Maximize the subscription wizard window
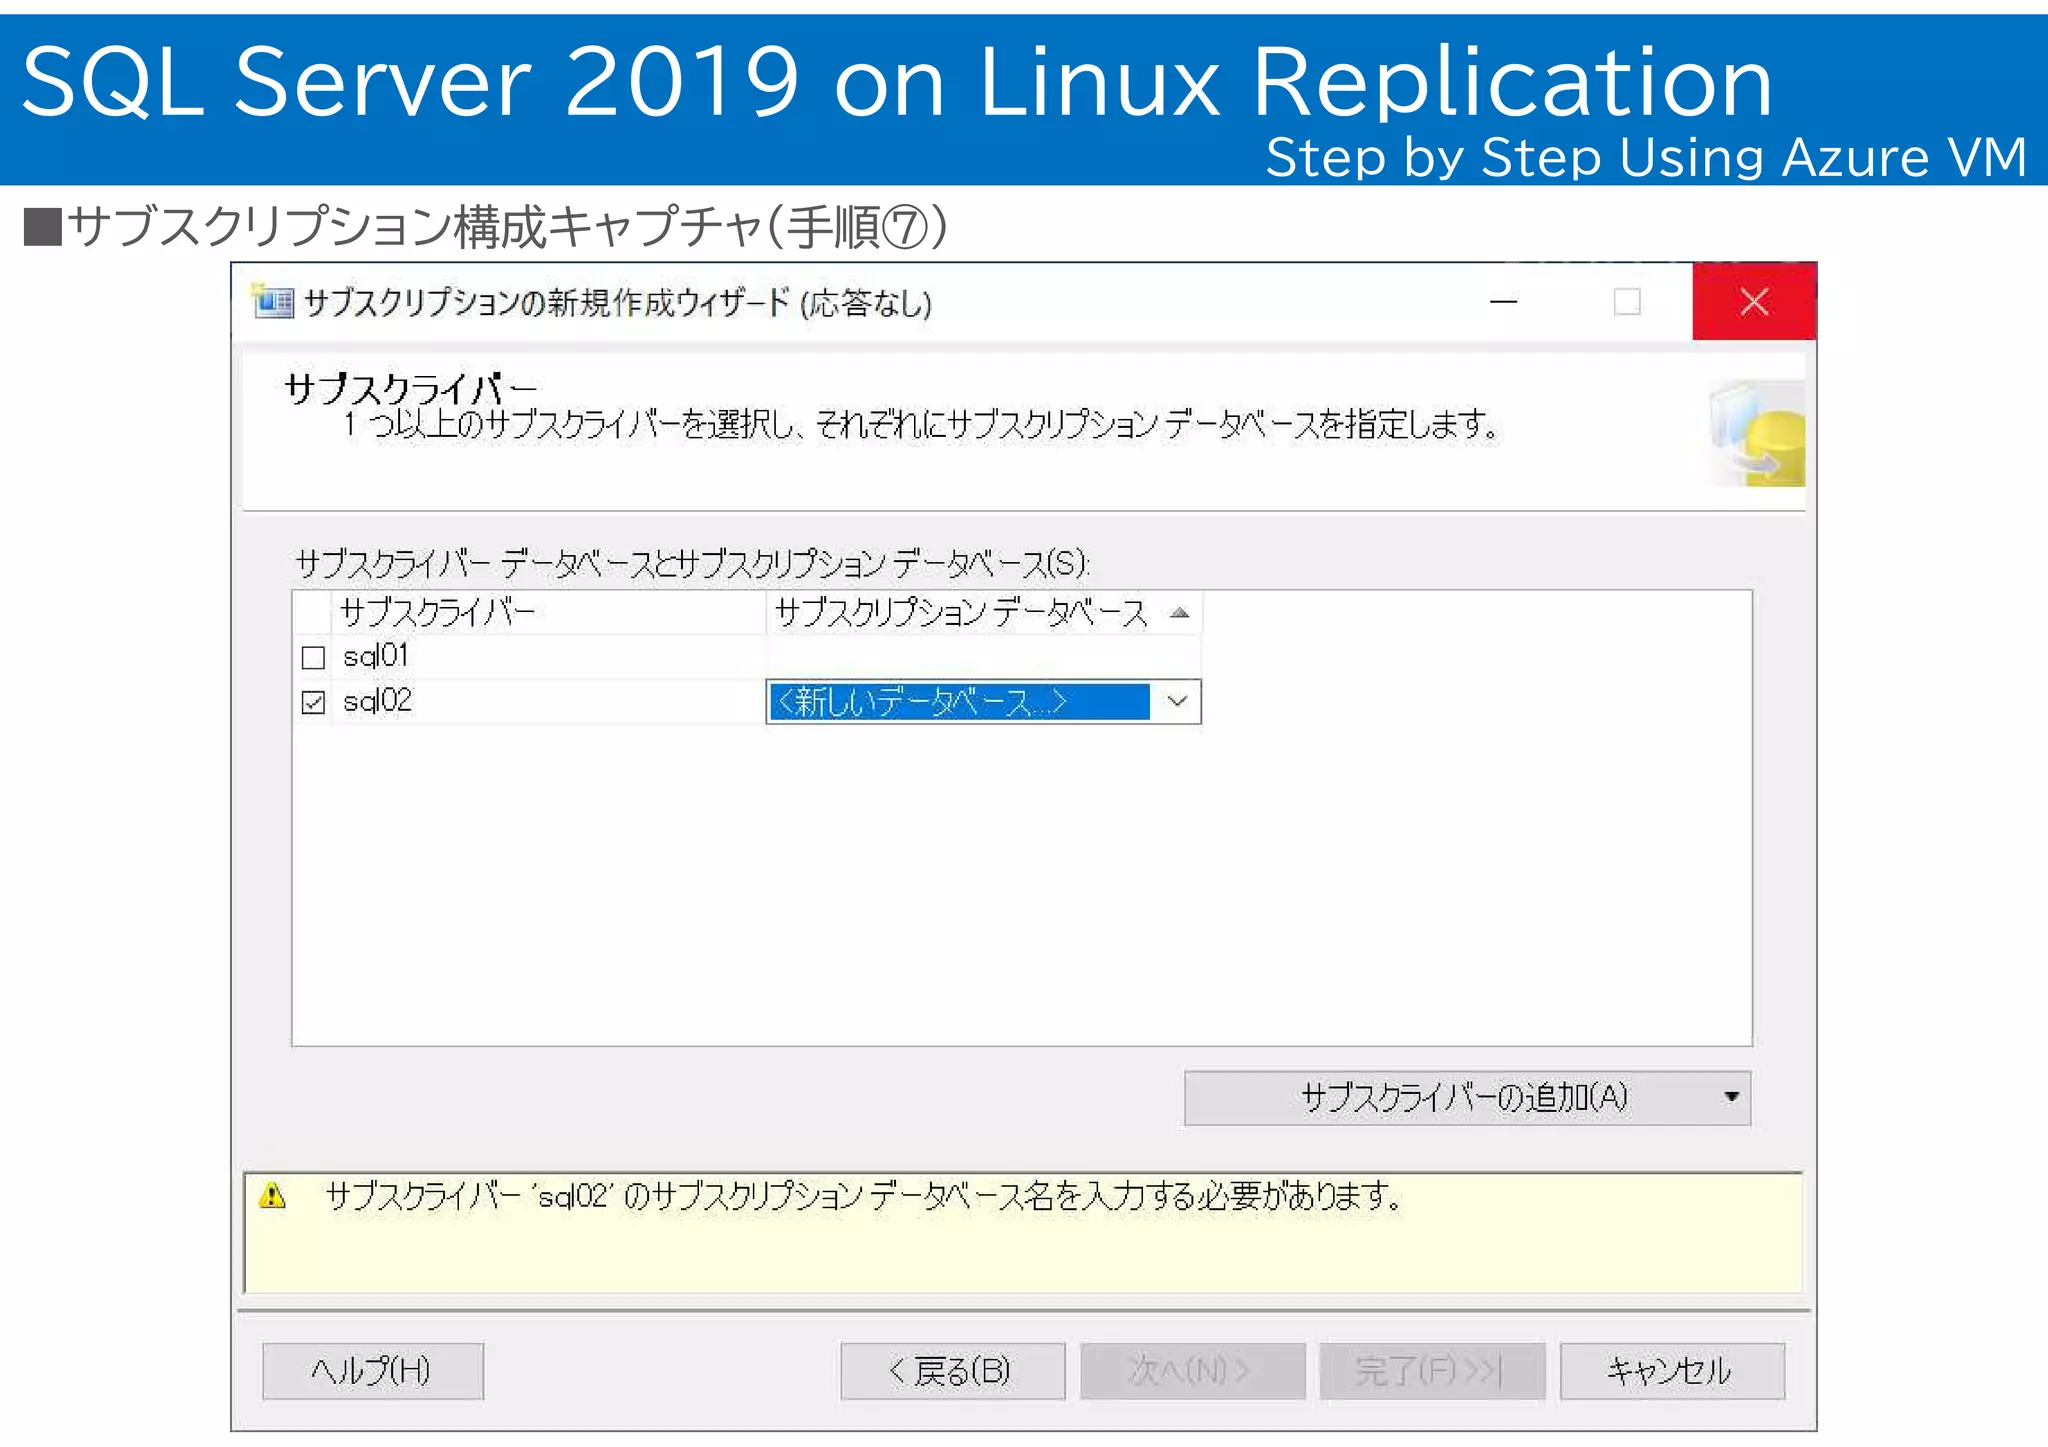2048x1447 pixels. (1627, 301)
